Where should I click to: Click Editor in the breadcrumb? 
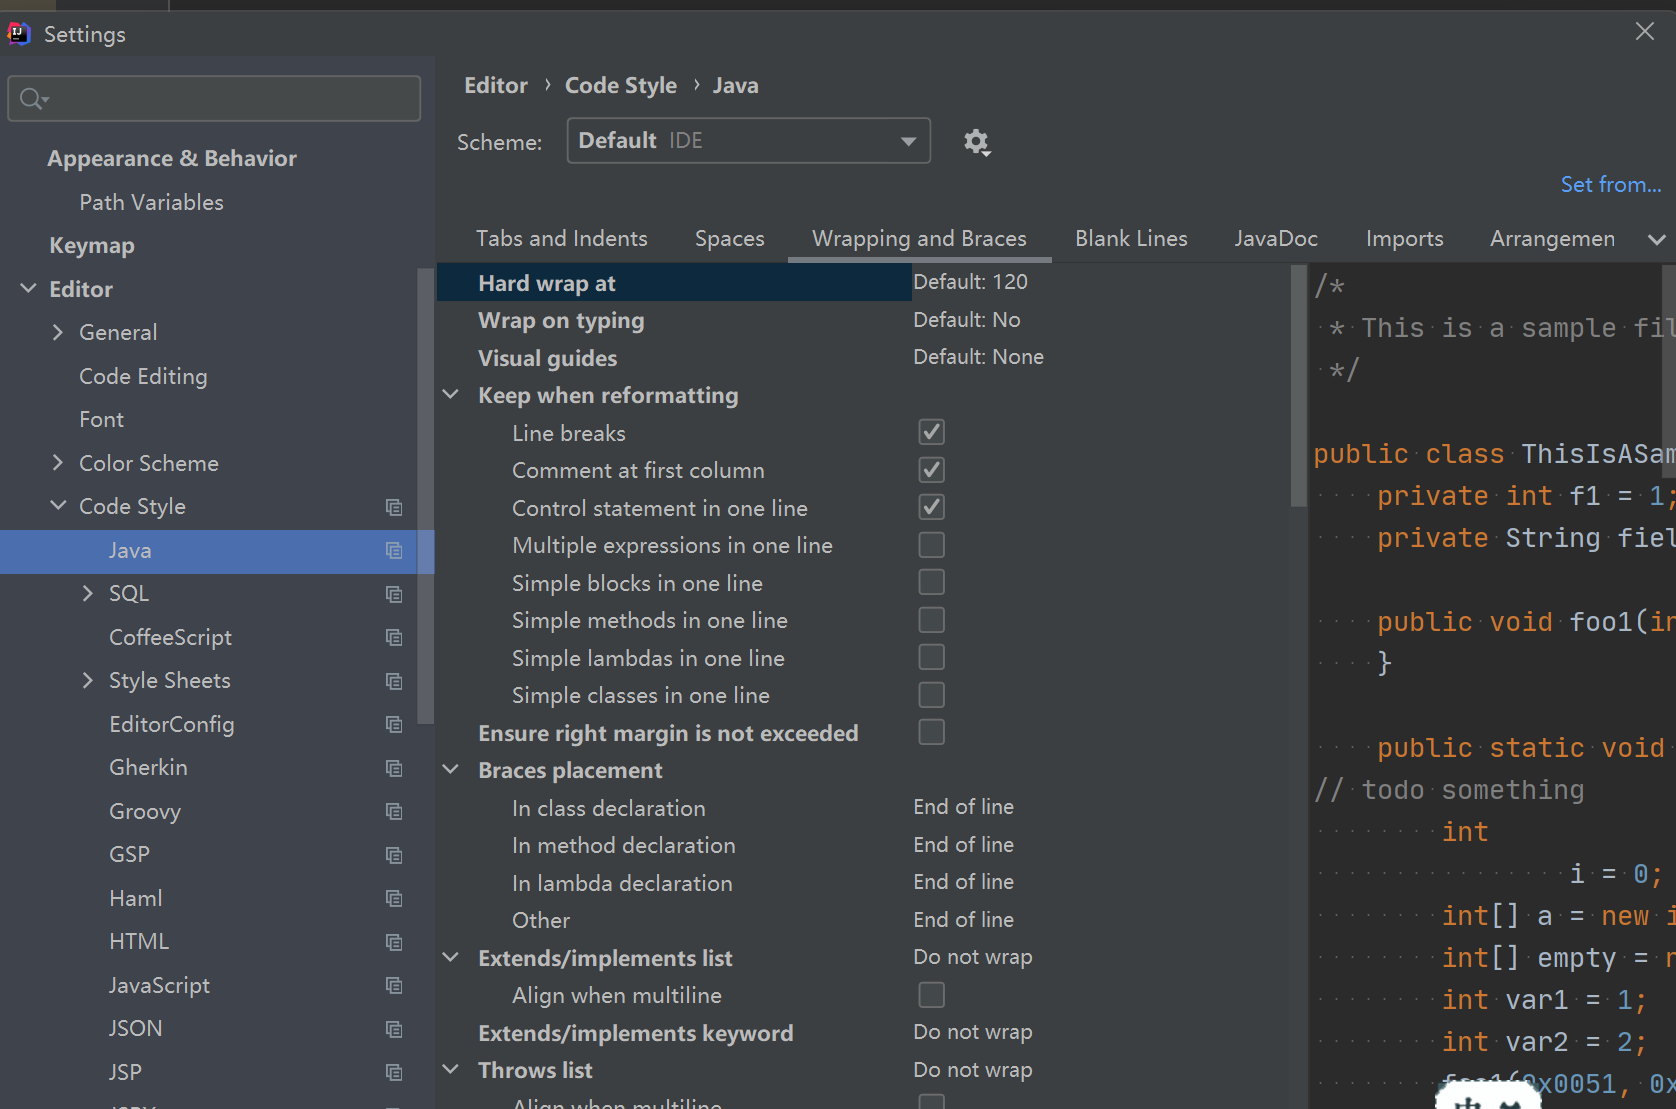(x=496, y=85)
